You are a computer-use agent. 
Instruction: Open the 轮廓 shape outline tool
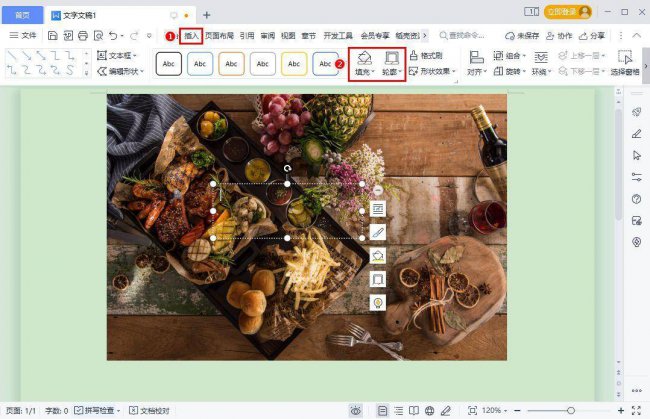391,64
